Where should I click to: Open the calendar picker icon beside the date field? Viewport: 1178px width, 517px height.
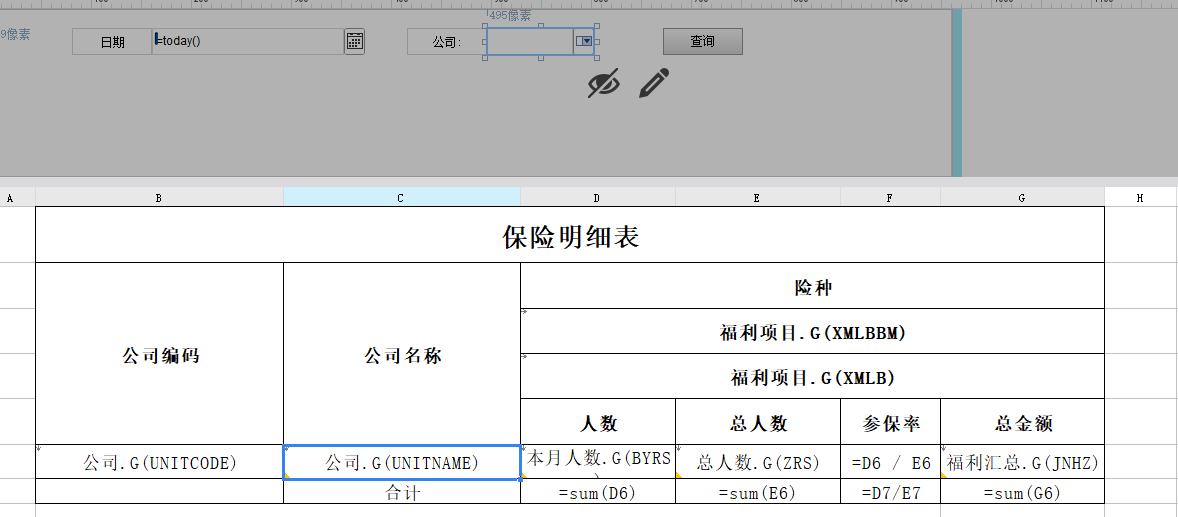pyautogui.click(x=355, y=41)
